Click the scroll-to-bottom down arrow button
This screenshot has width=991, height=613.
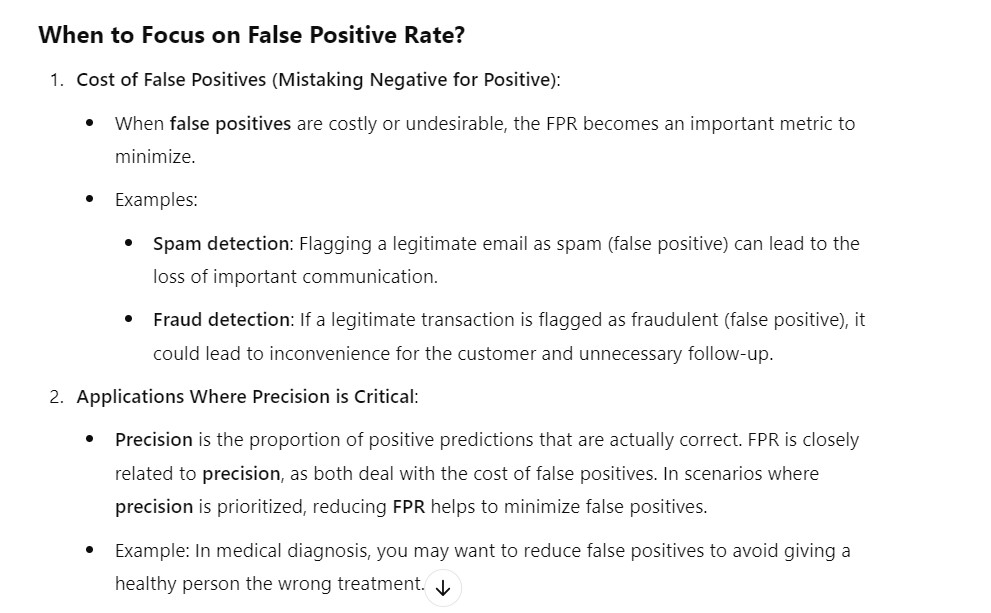[x=443, y=587]
